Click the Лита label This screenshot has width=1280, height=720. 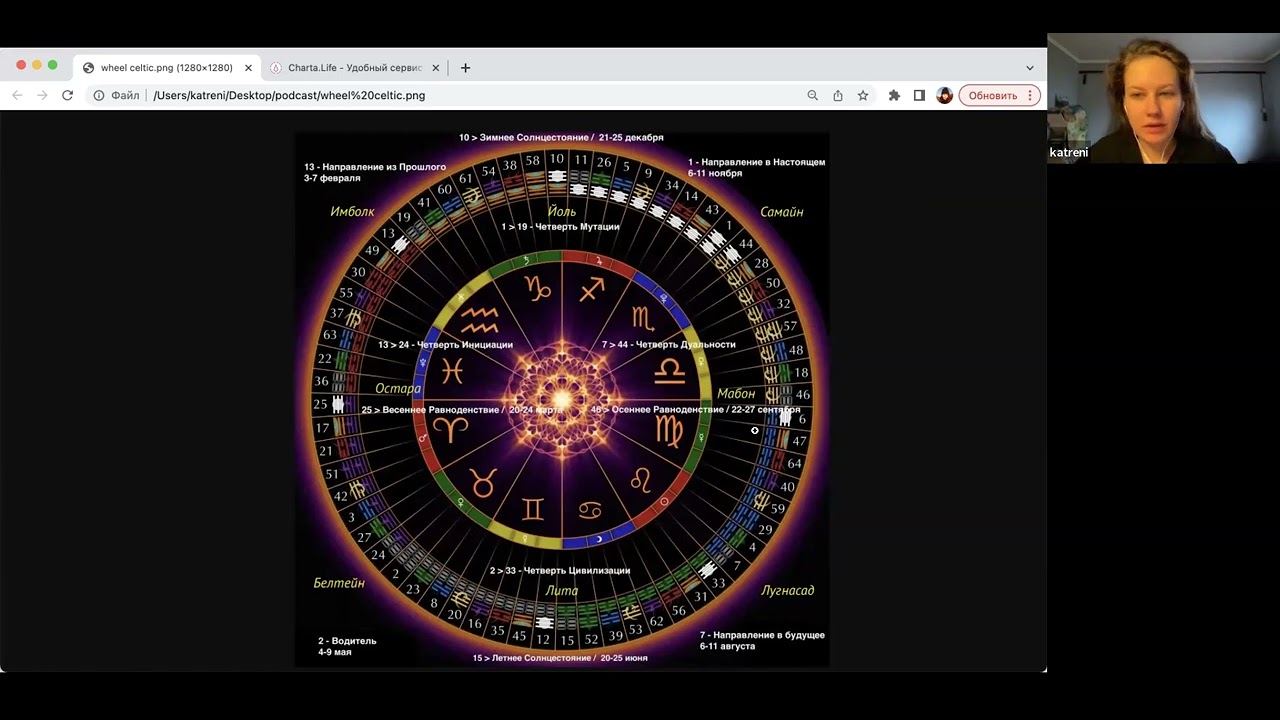point(562,591)
